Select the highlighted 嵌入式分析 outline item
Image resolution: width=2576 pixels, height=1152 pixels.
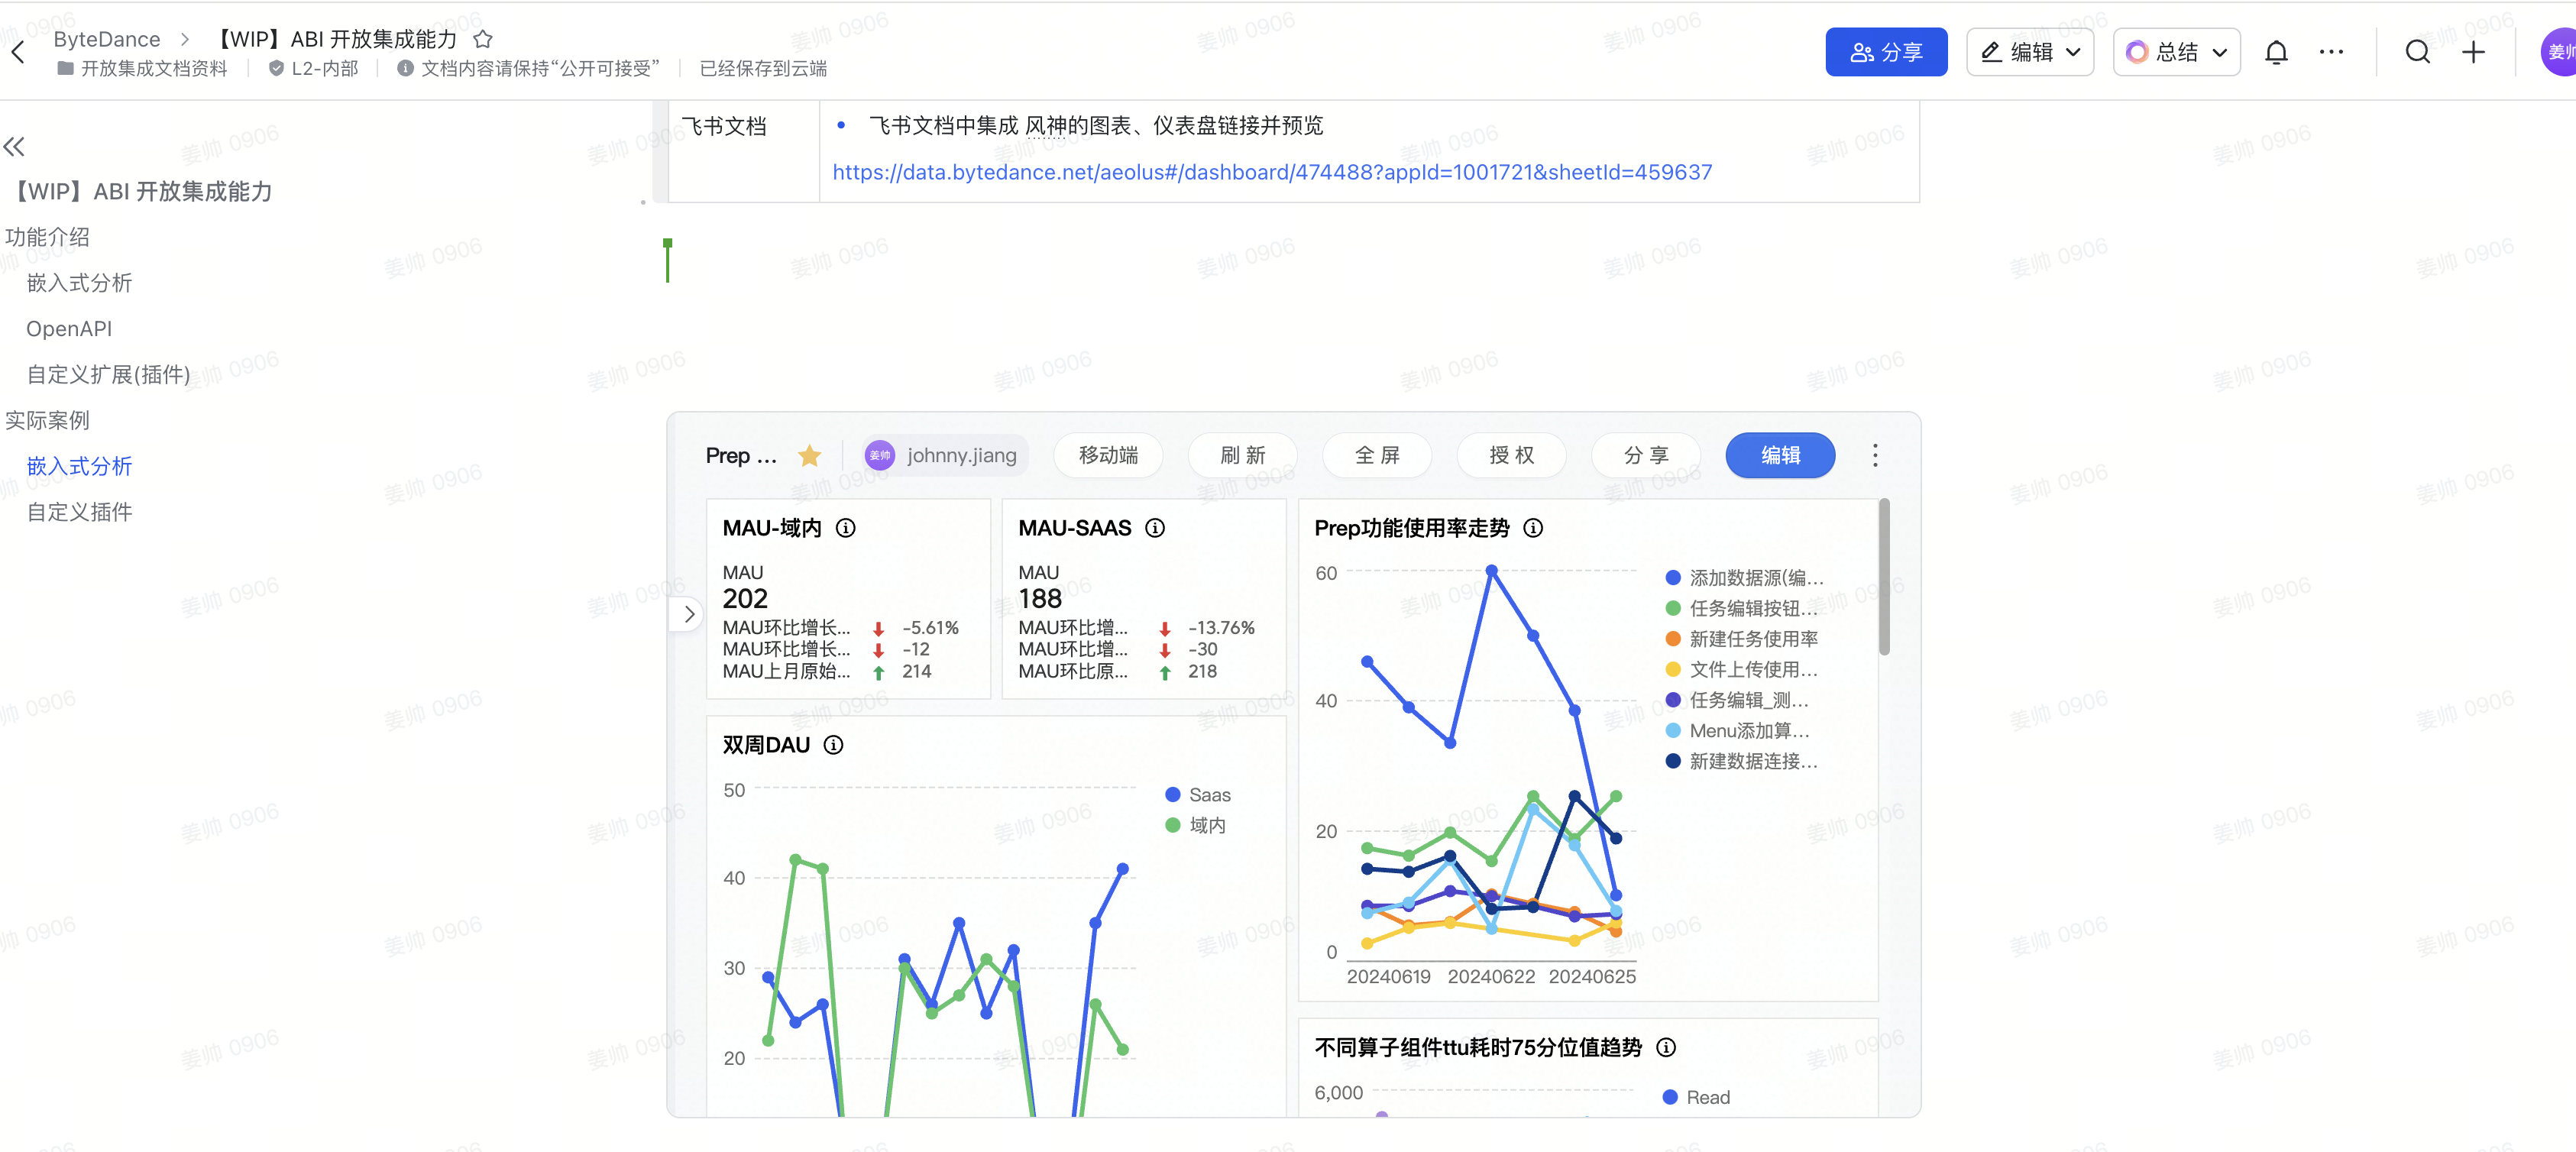(x=79, y=466)
